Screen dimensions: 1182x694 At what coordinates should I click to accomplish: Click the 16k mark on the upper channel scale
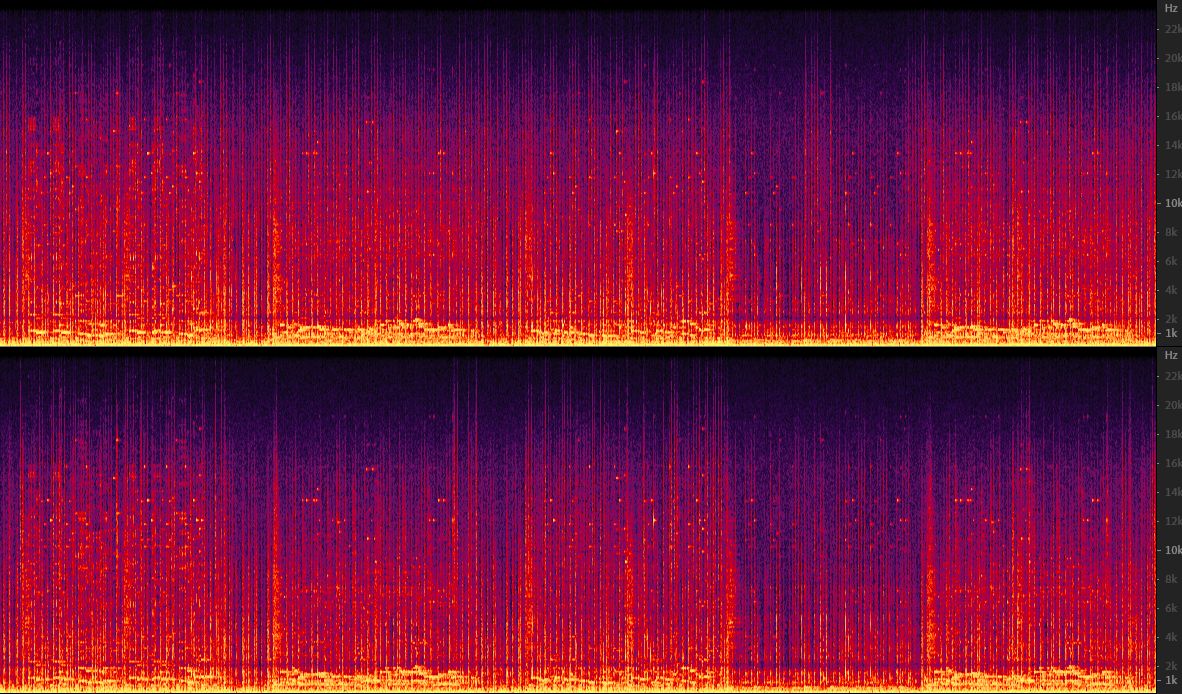click(1172, 116)
